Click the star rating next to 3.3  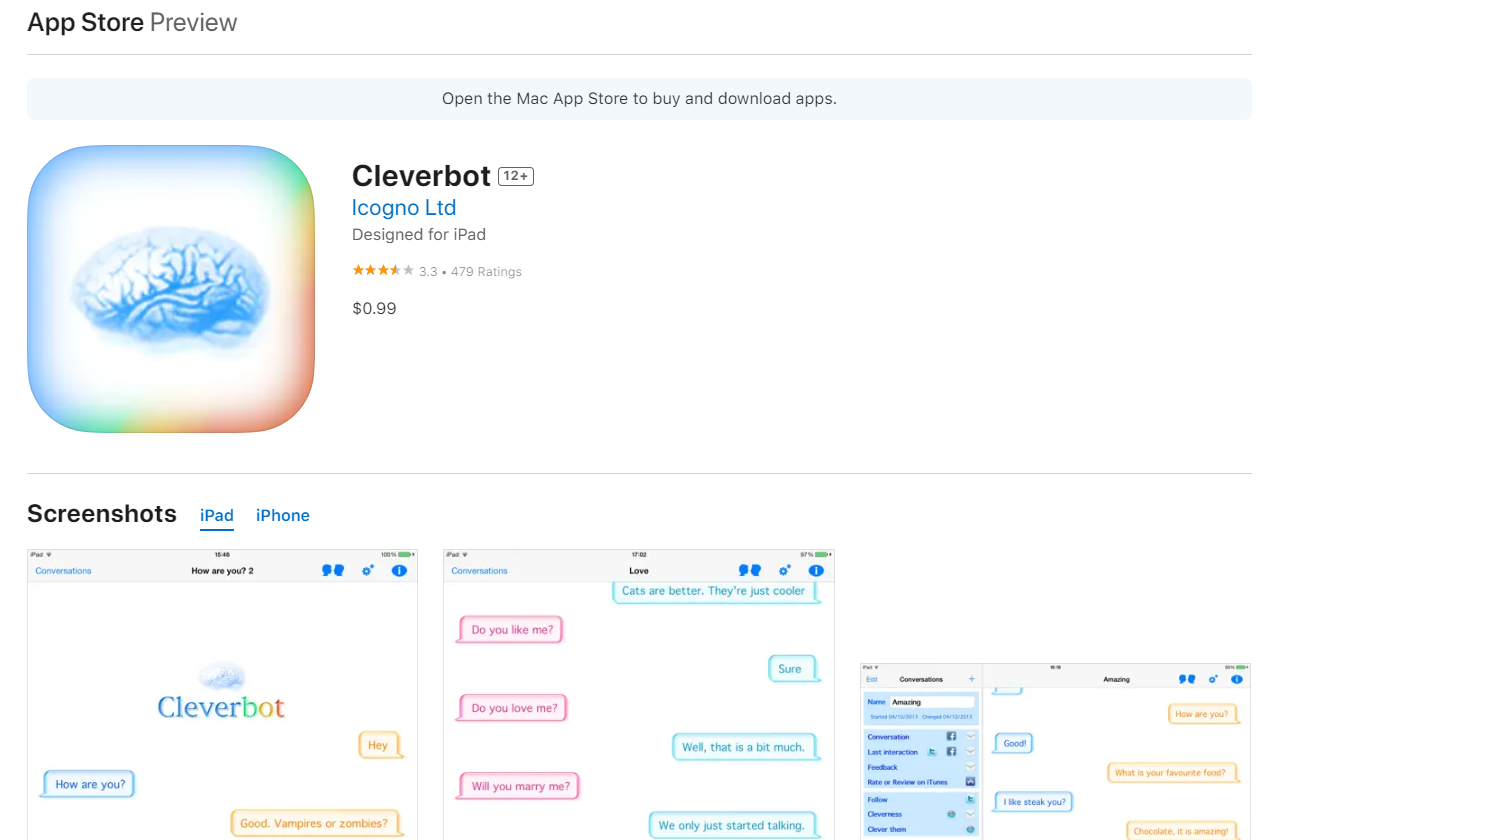coord(383,270)
